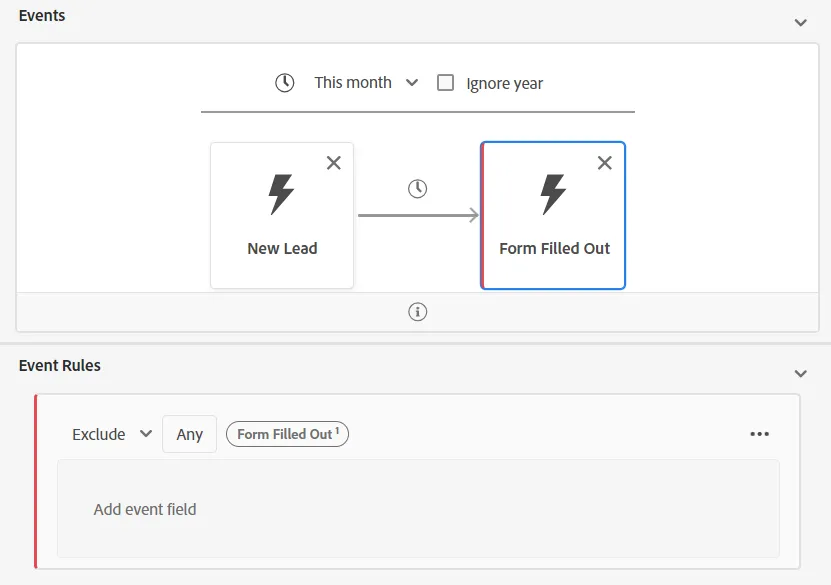Click the Add event field area
Viewport: 831px width, 585px height.
point(418,509)
